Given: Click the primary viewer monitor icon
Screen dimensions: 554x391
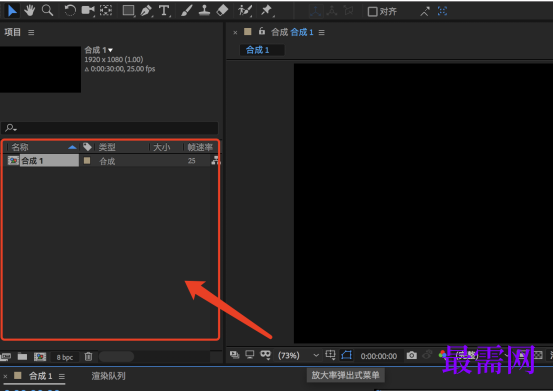Looking at the screenshot, I should tap(250, 355).
